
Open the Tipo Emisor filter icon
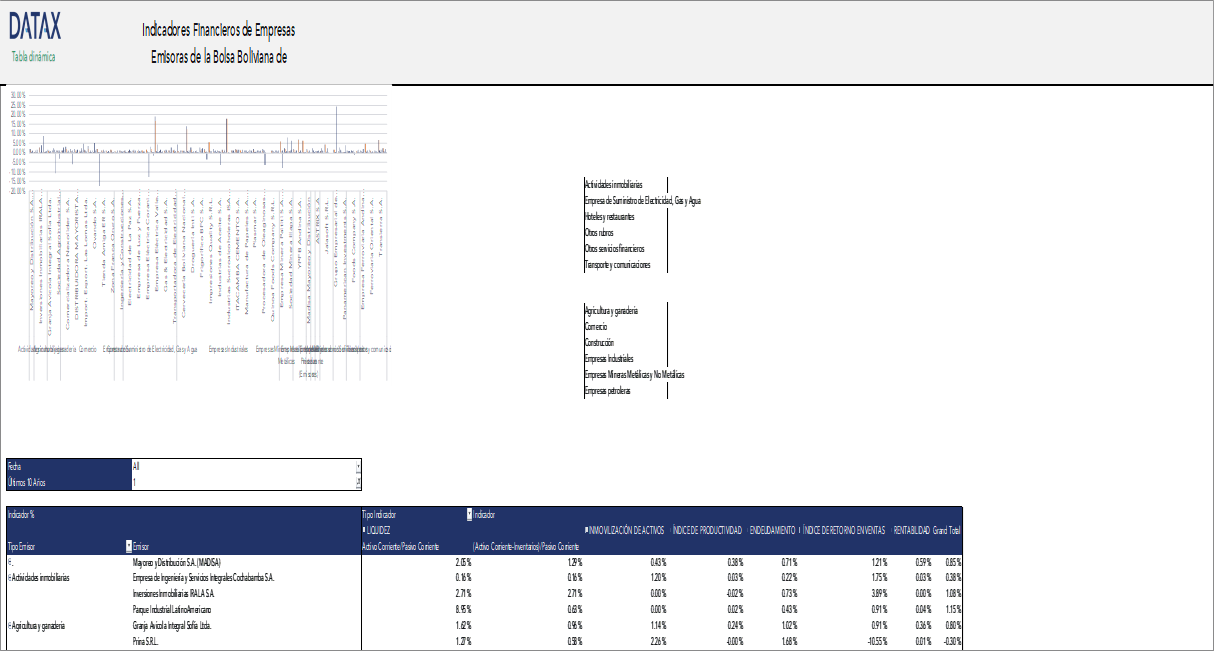click(x=127, y=546)
